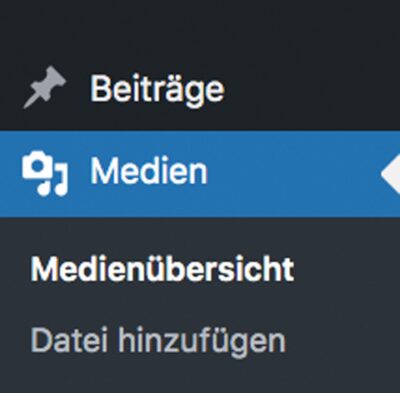The width and height of the screenshot is (400, 393).
Task: Expand the Beiträge section in sidebar
Action: click(x=200, y=89)
